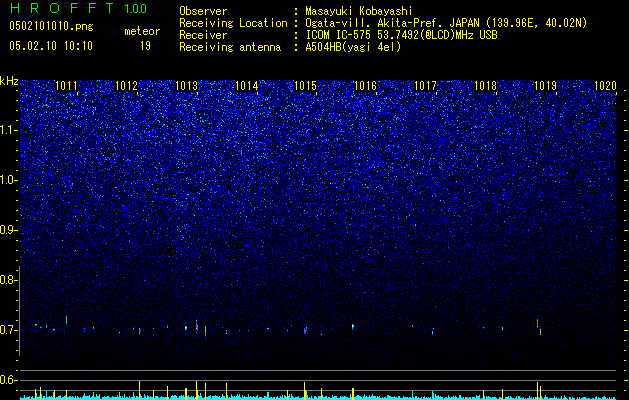Click time marker 1020
629x400 pixels.
pyautogui.click(x=605, y=86)
